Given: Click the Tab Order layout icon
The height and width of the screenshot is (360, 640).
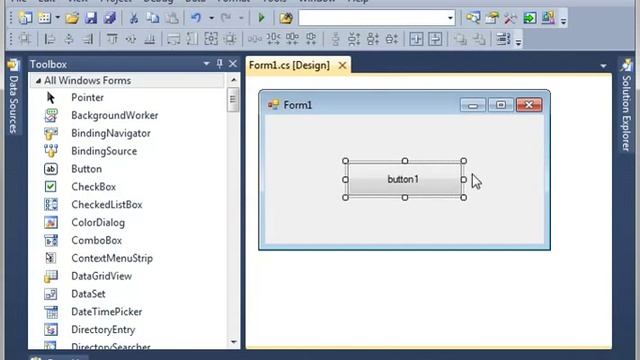Looking at the screenshot, I should [x=503, y=39].
